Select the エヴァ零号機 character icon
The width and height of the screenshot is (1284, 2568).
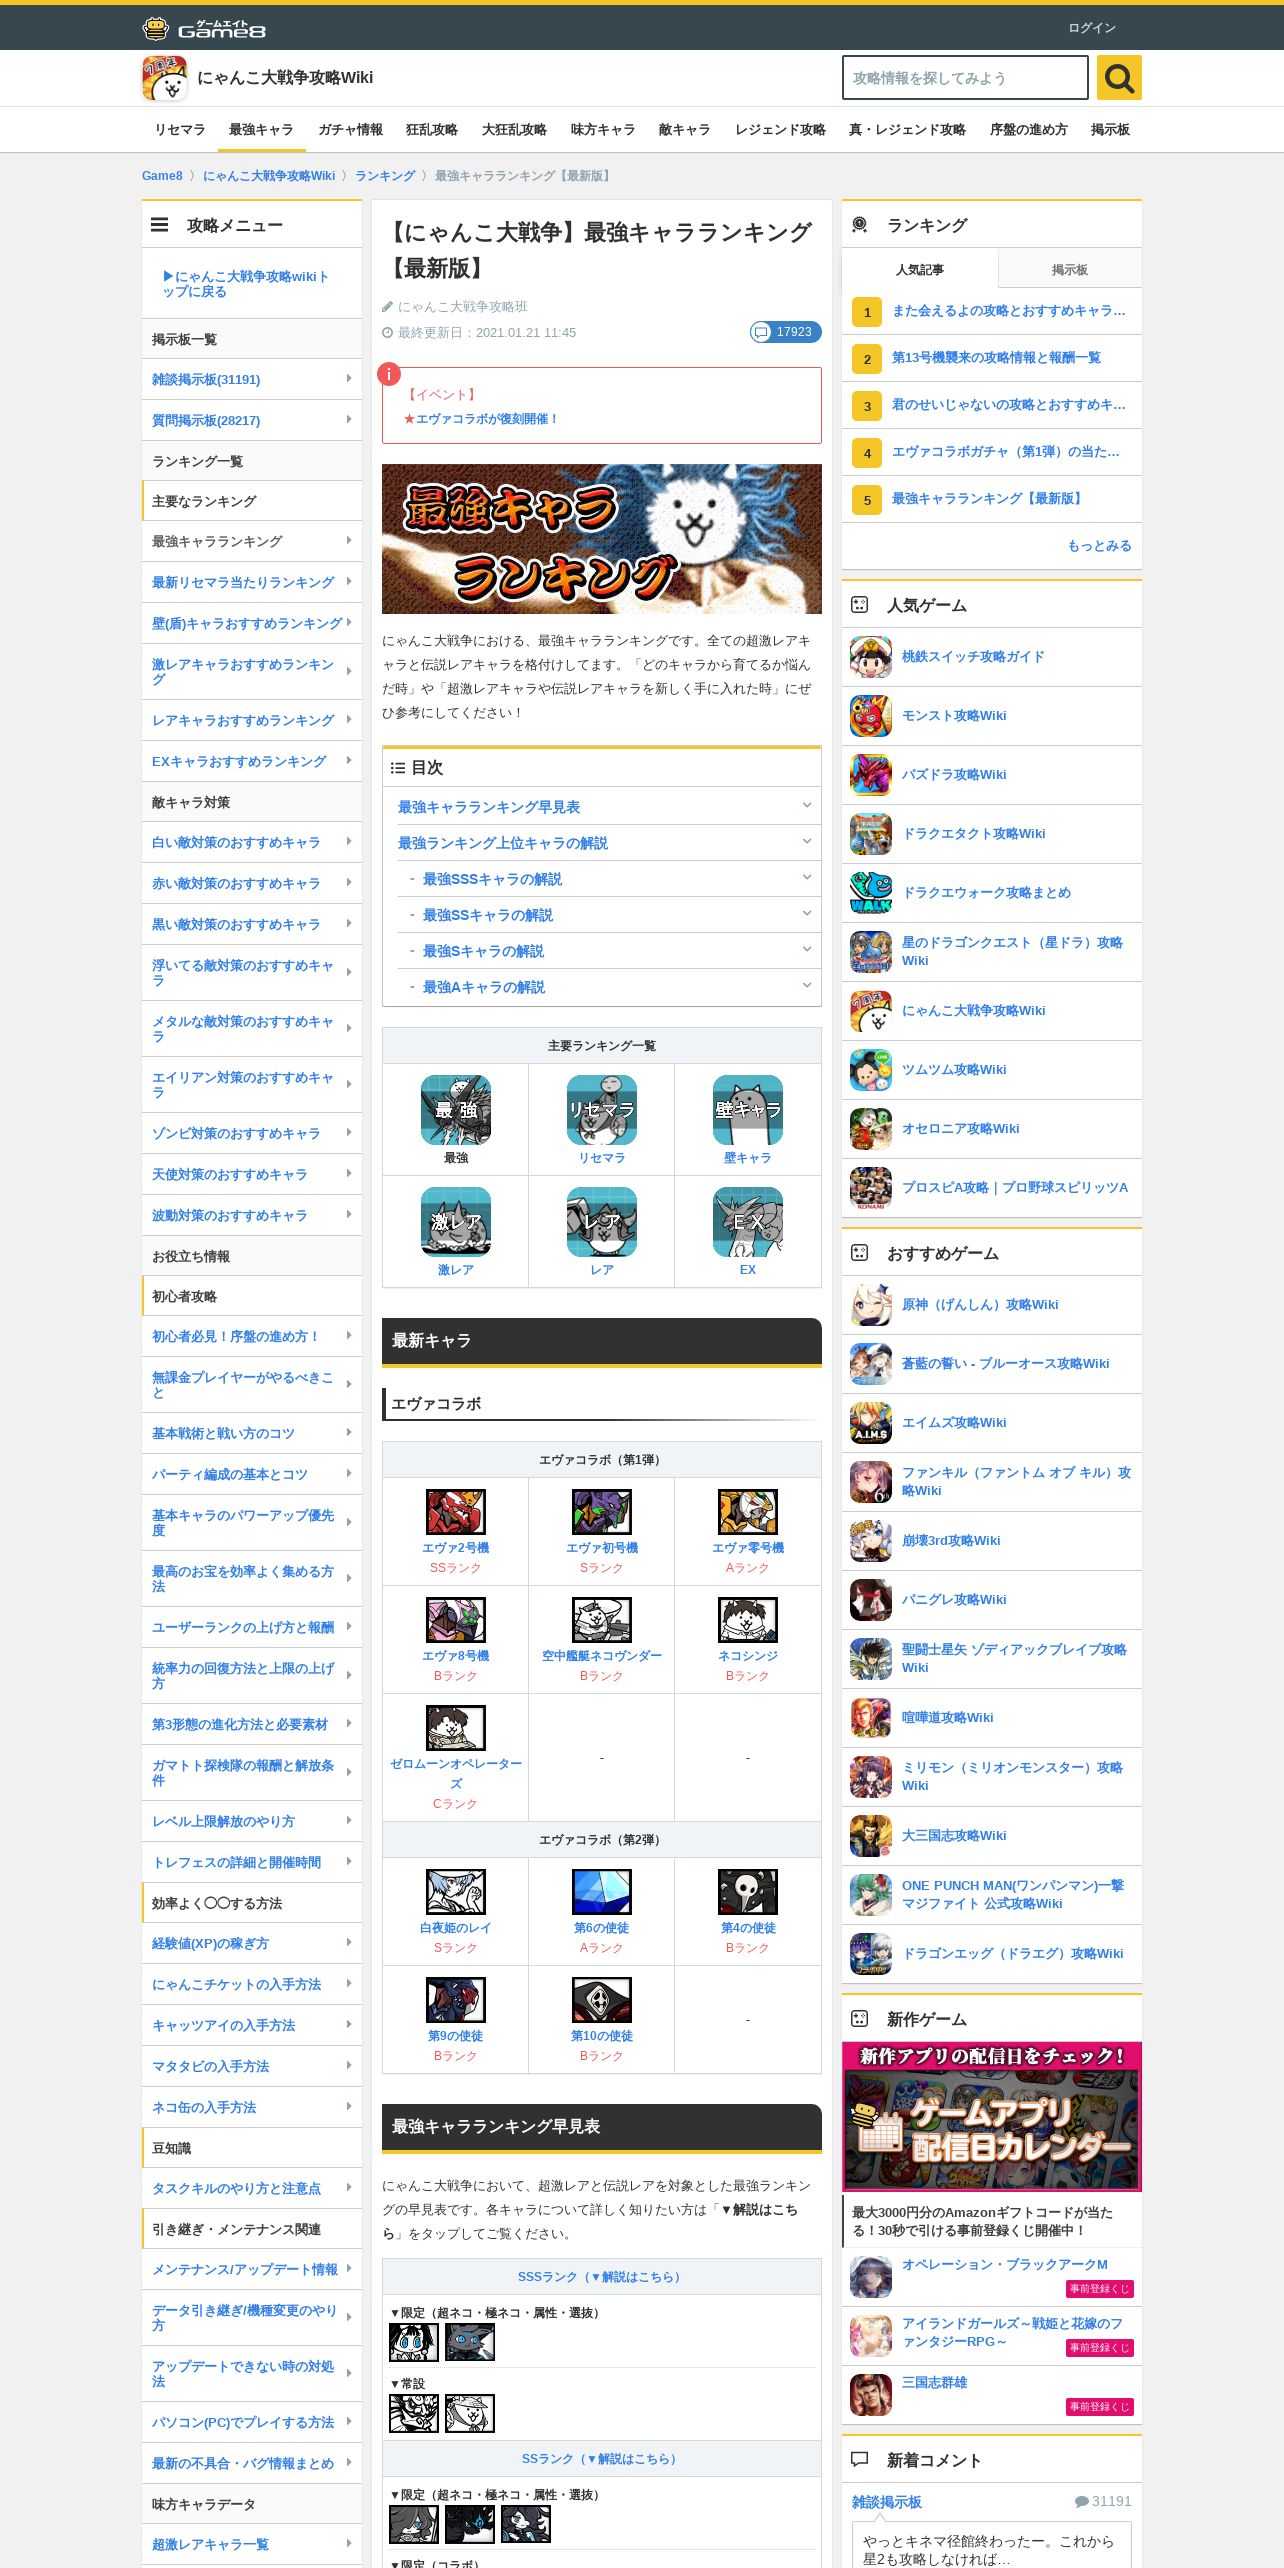point(748,1512)
